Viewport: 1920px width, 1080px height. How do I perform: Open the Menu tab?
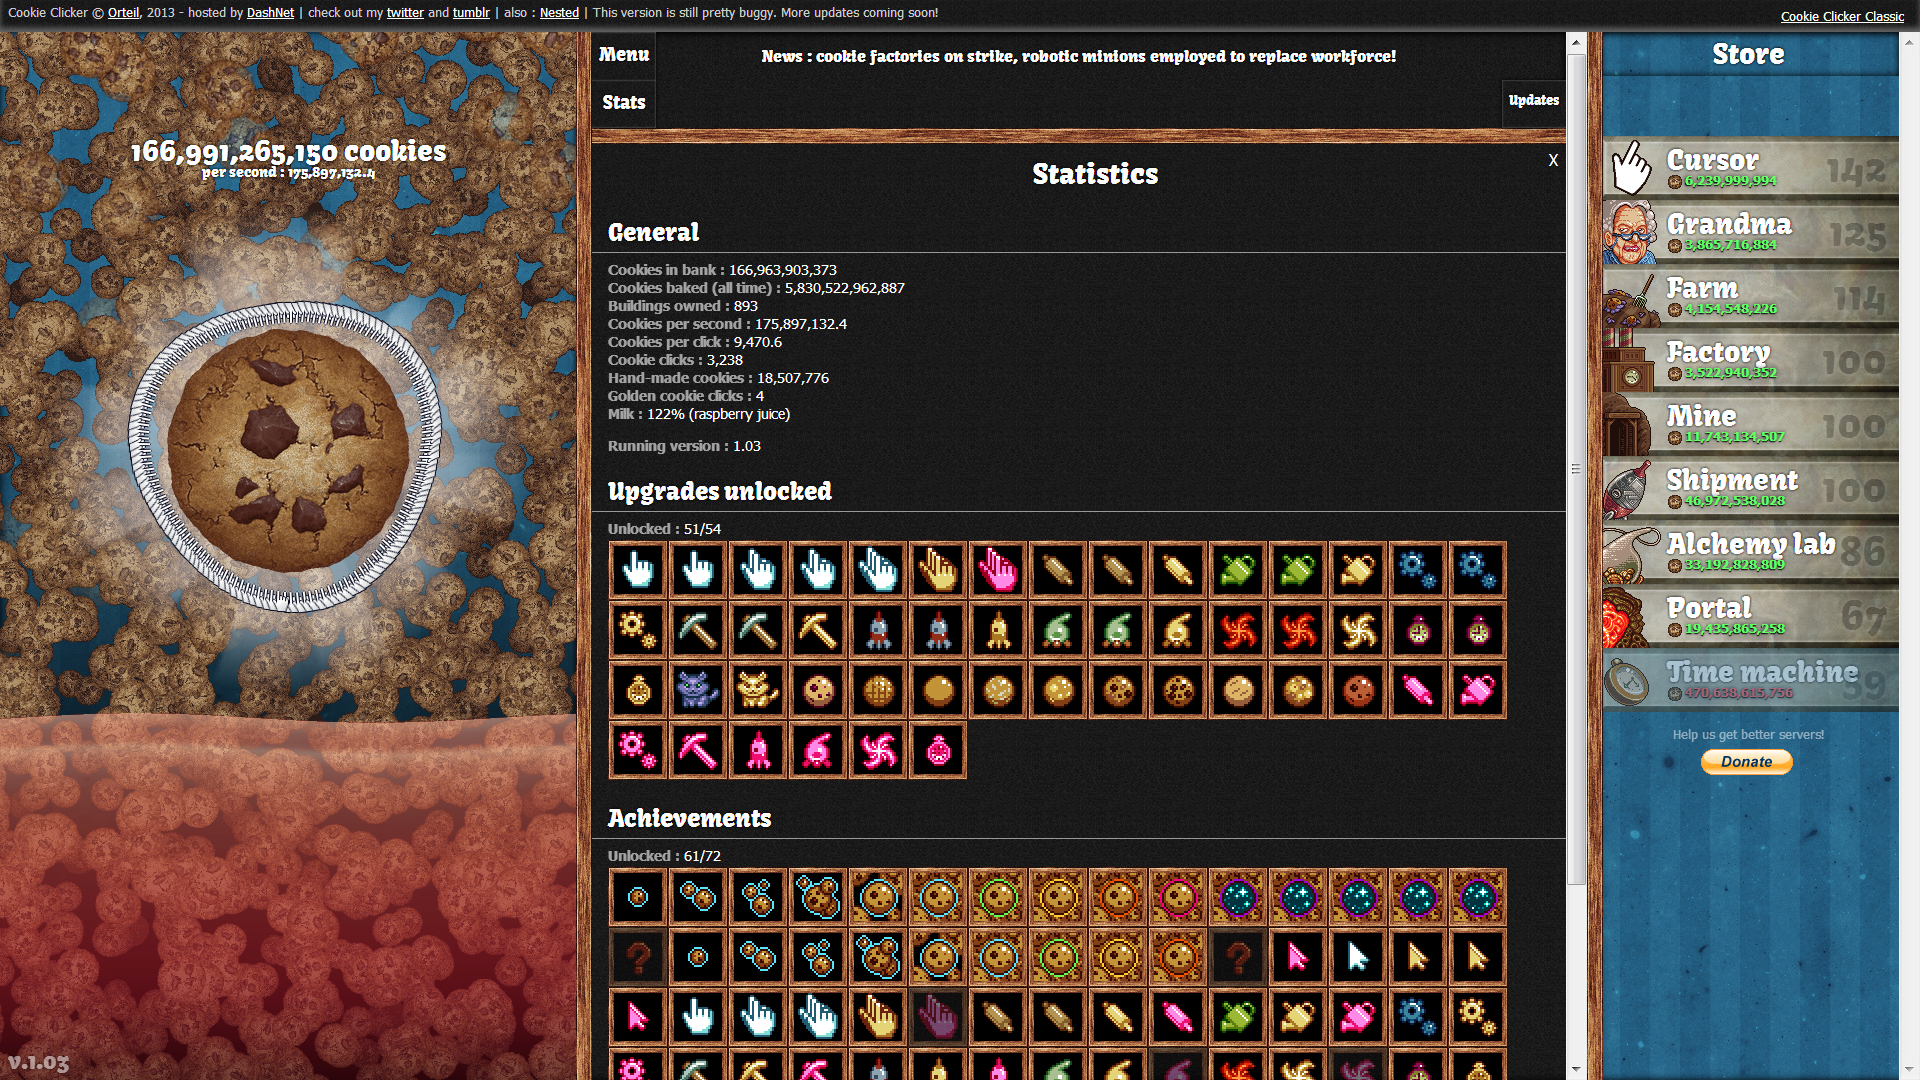click(x=624, y=55)
